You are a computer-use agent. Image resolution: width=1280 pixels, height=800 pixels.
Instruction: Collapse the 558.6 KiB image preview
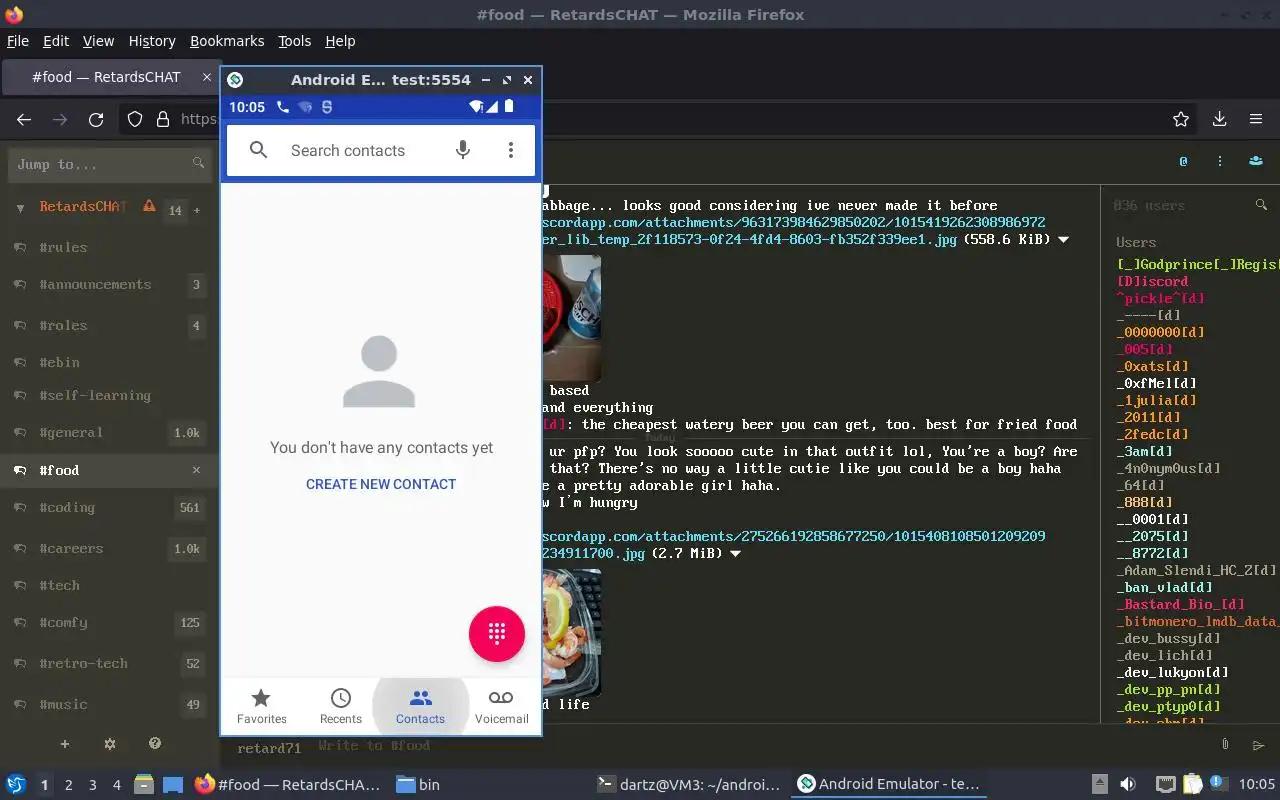(x=1063, y=240)
